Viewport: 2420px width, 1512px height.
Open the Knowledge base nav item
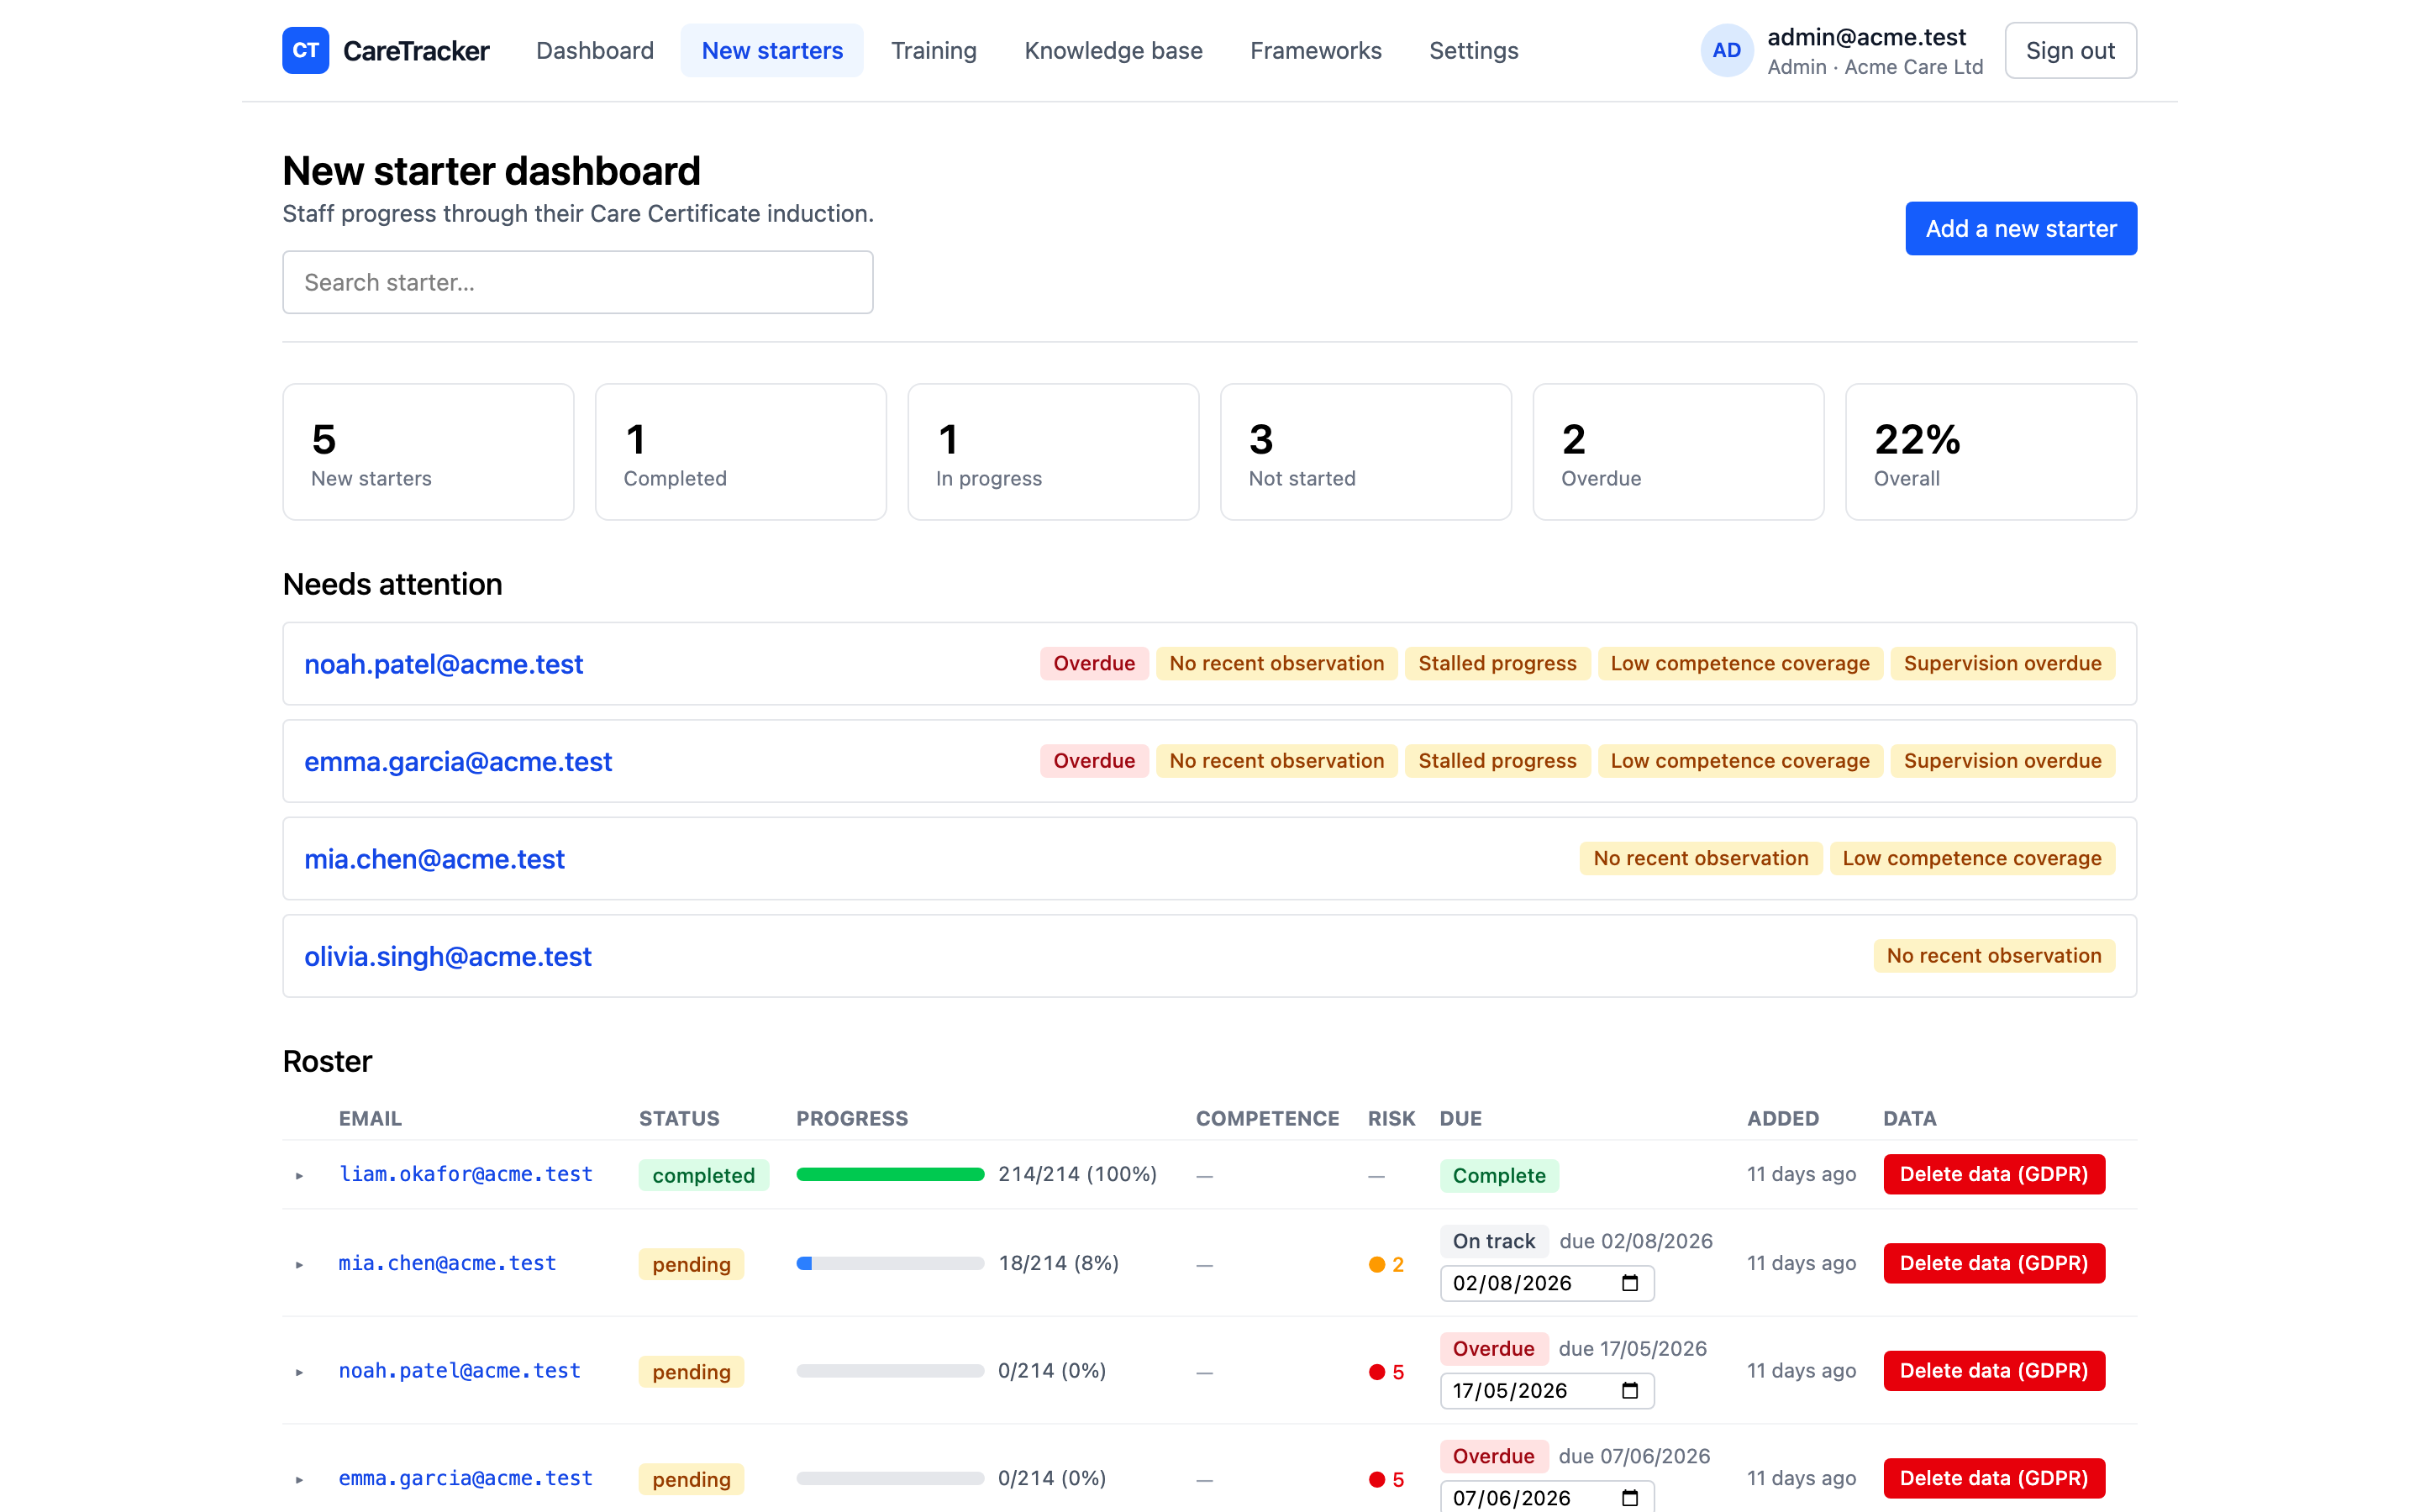point(1113,50)
